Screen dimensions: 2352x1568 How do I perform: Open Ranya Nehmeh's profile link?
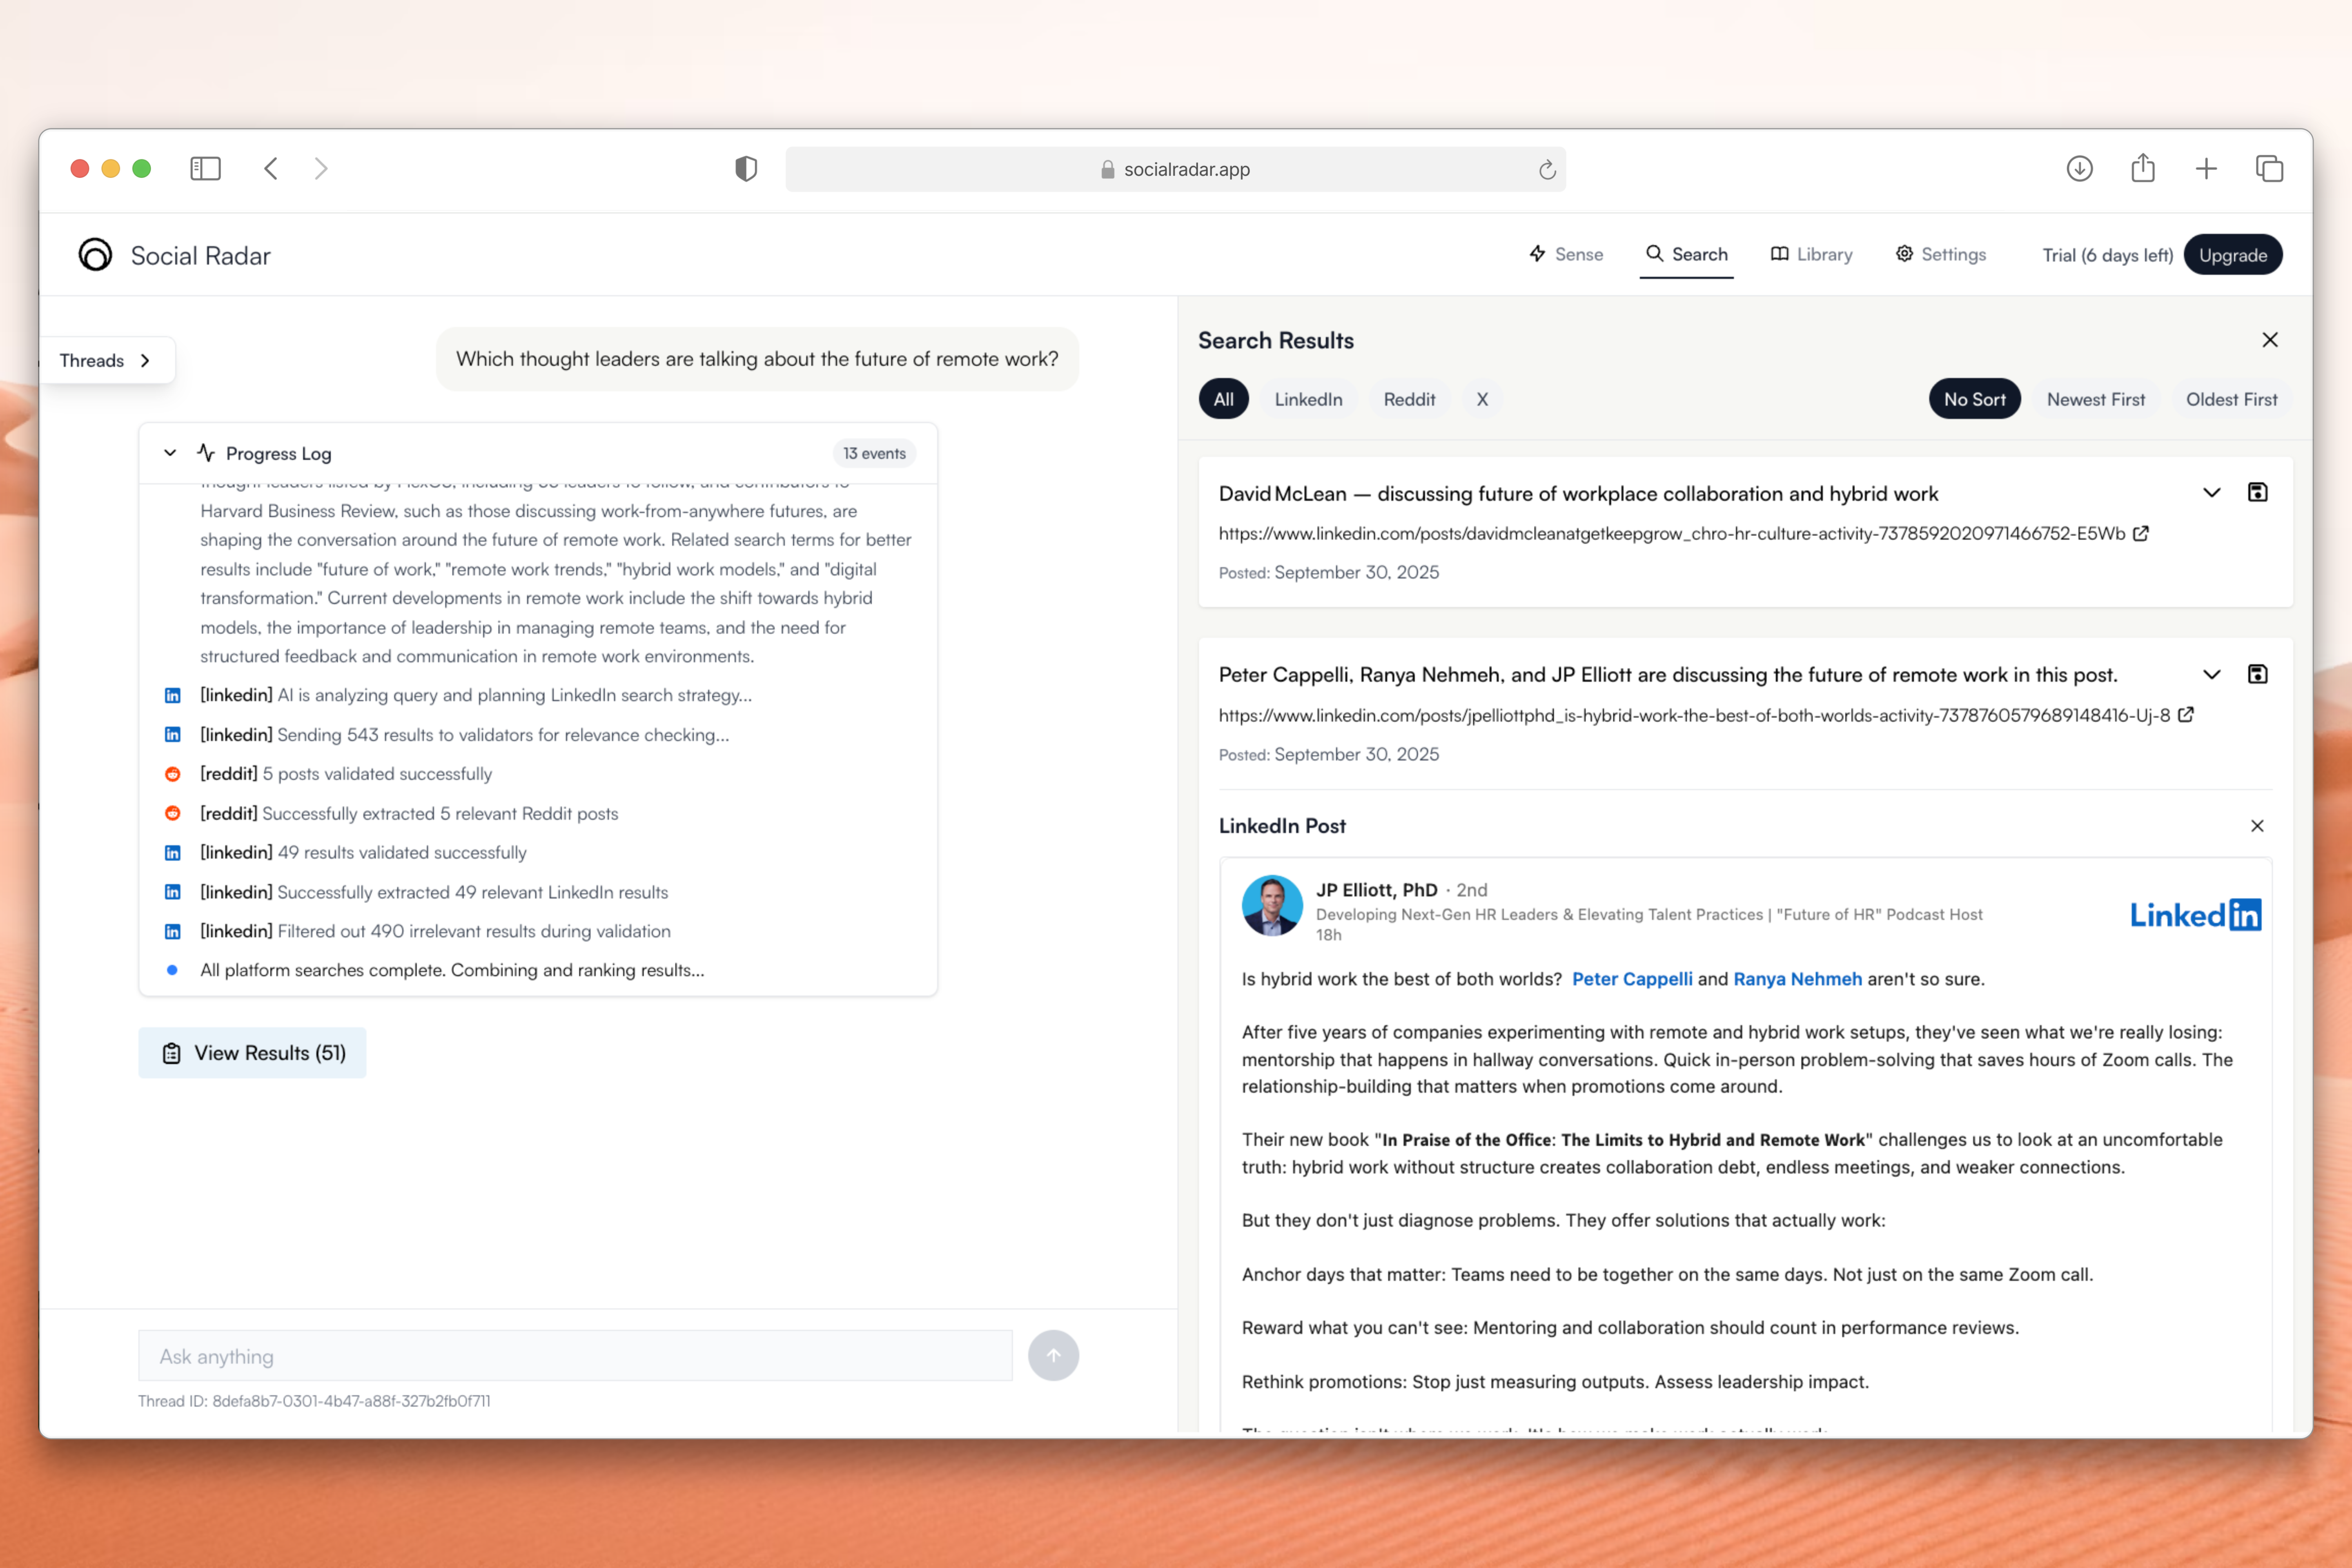(1797, 979)
